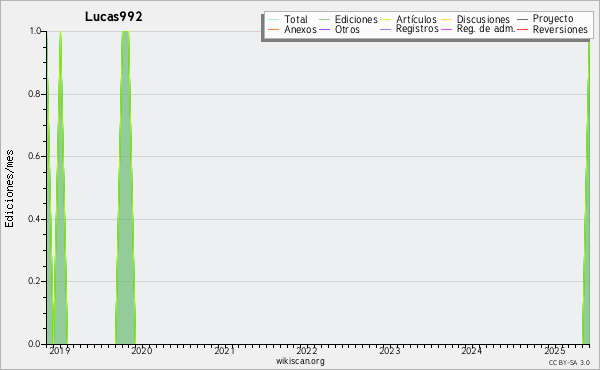Click the 2021 x-axis label
This screenshot has height=370, width=600.
click(x=224, y=350)
